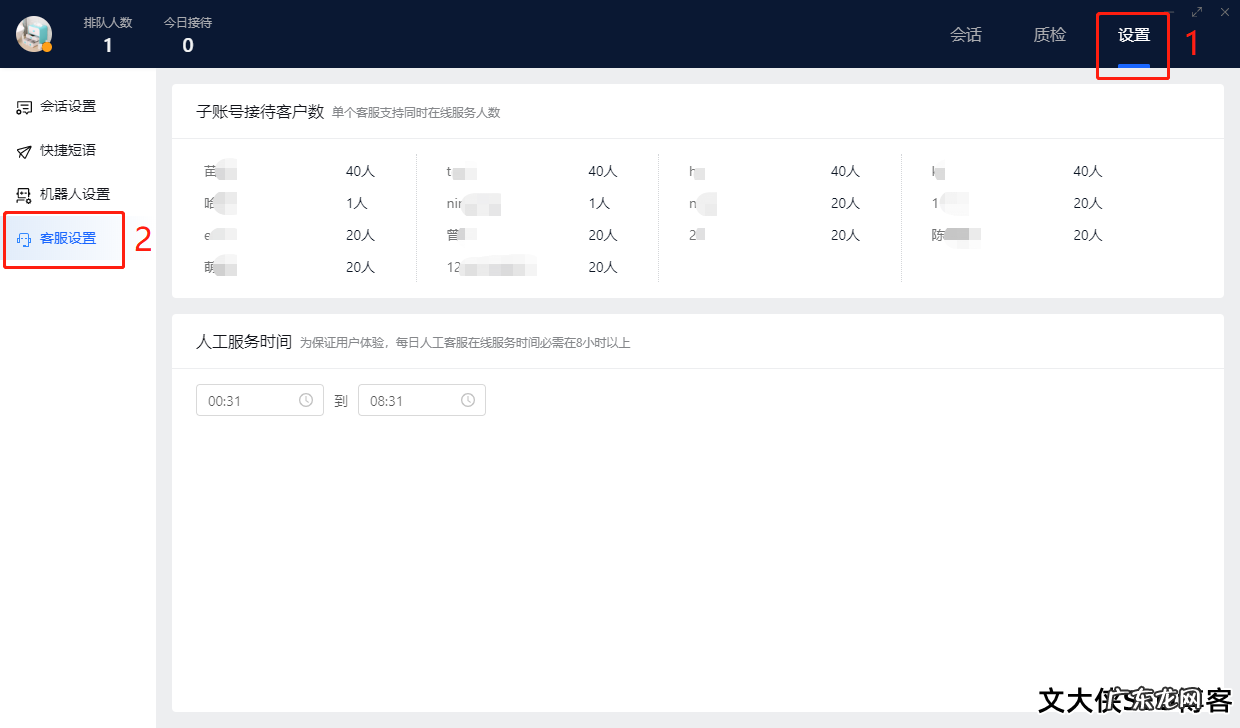Click the 今日接待 counter showing 0

[187, 44]
